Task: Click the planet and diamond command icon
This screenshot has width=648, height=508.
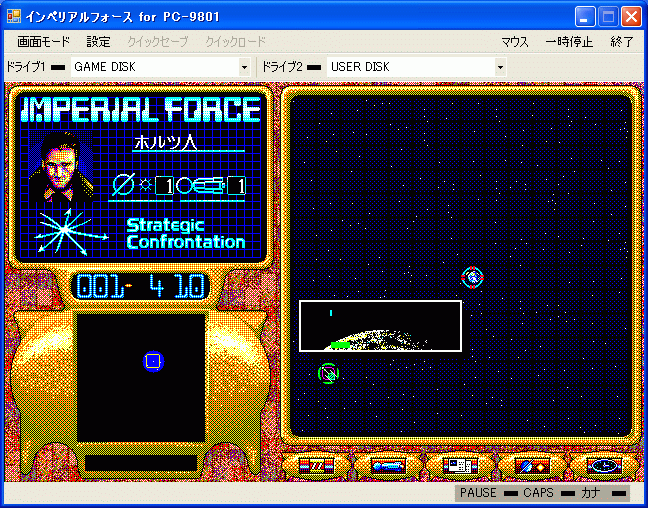Action: pyautogui.click(x=532, y=466)
